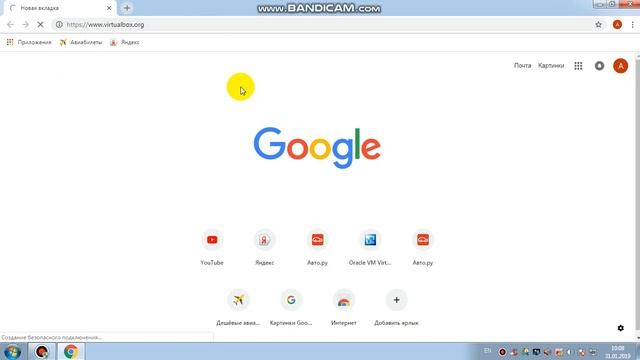This screenshot has height=360, width=640.
Task: Select the Новая вкладка tab
Action: pos(59,8)
